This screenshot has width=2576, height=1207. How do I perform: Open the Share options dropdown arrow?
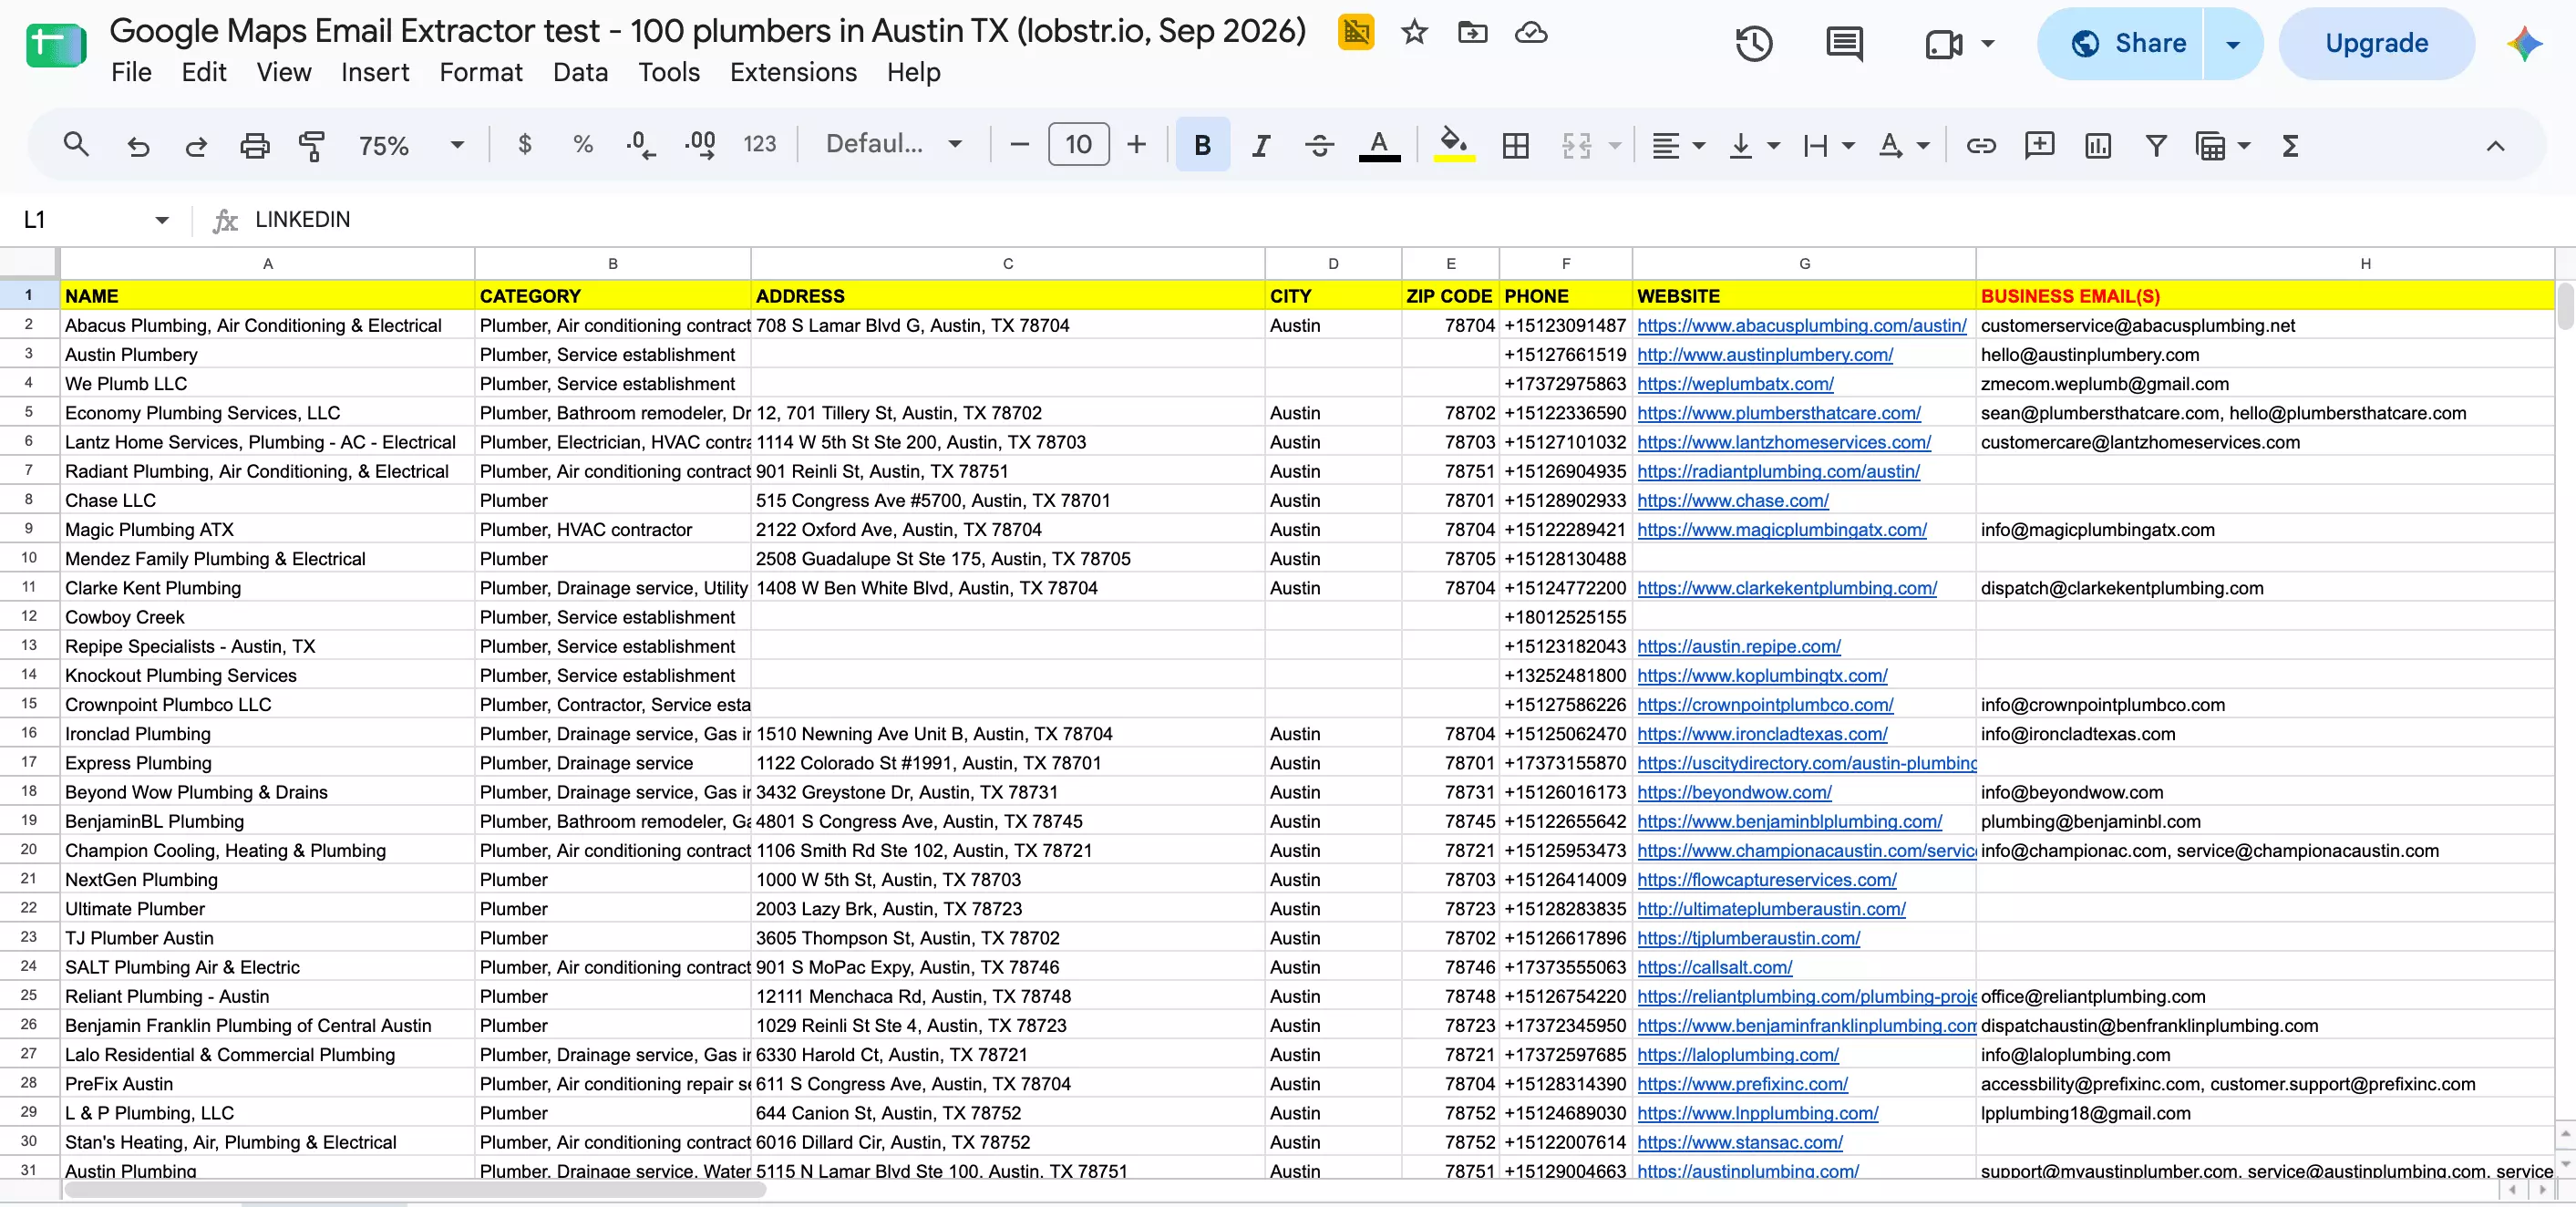click(x=2233, y=44)
